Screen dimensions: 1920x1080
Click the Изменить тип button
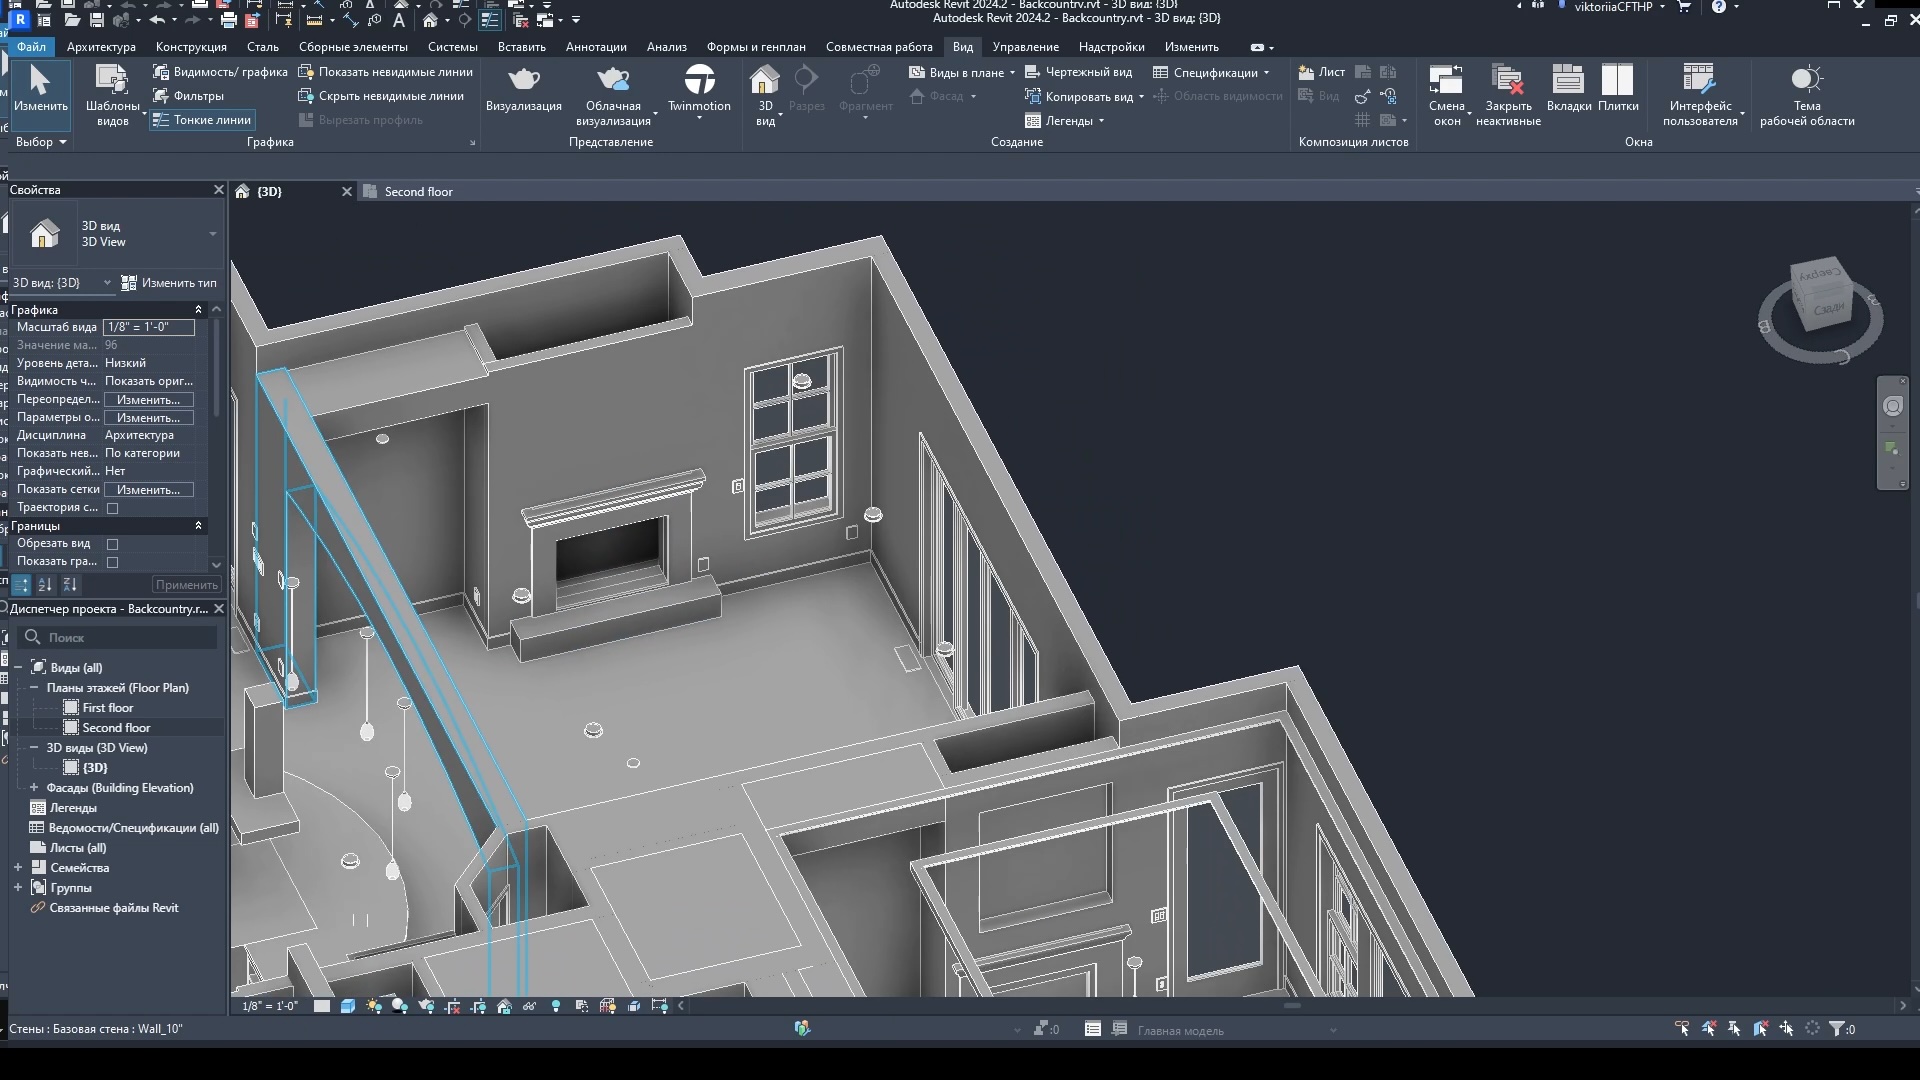pos(169,283)
